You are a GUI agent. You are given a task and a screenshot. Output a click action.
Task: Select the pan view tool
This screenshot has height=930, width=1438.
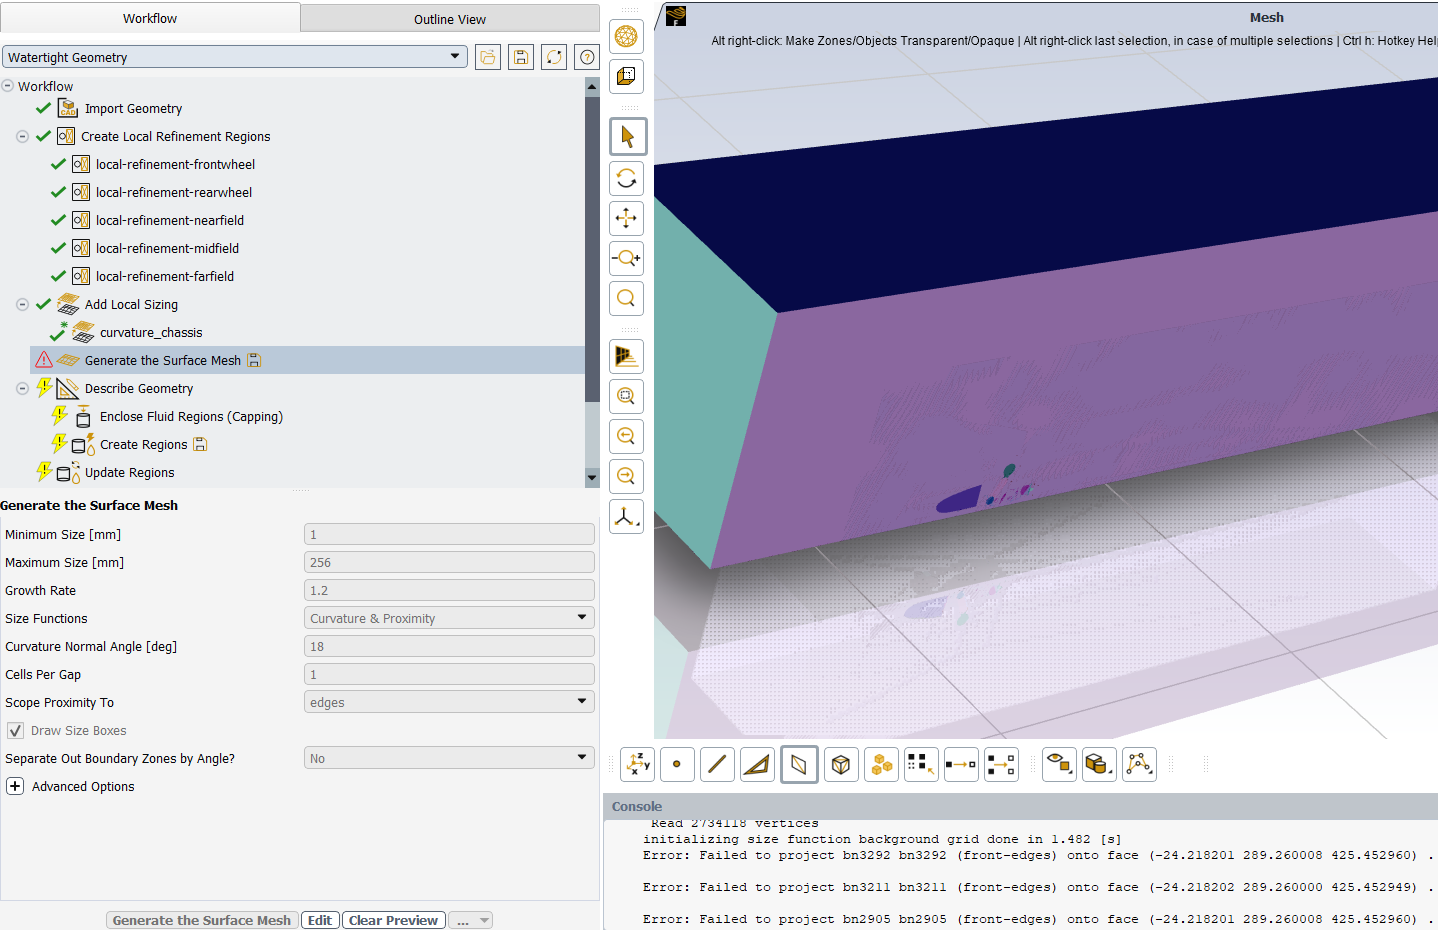click(626, 218)
